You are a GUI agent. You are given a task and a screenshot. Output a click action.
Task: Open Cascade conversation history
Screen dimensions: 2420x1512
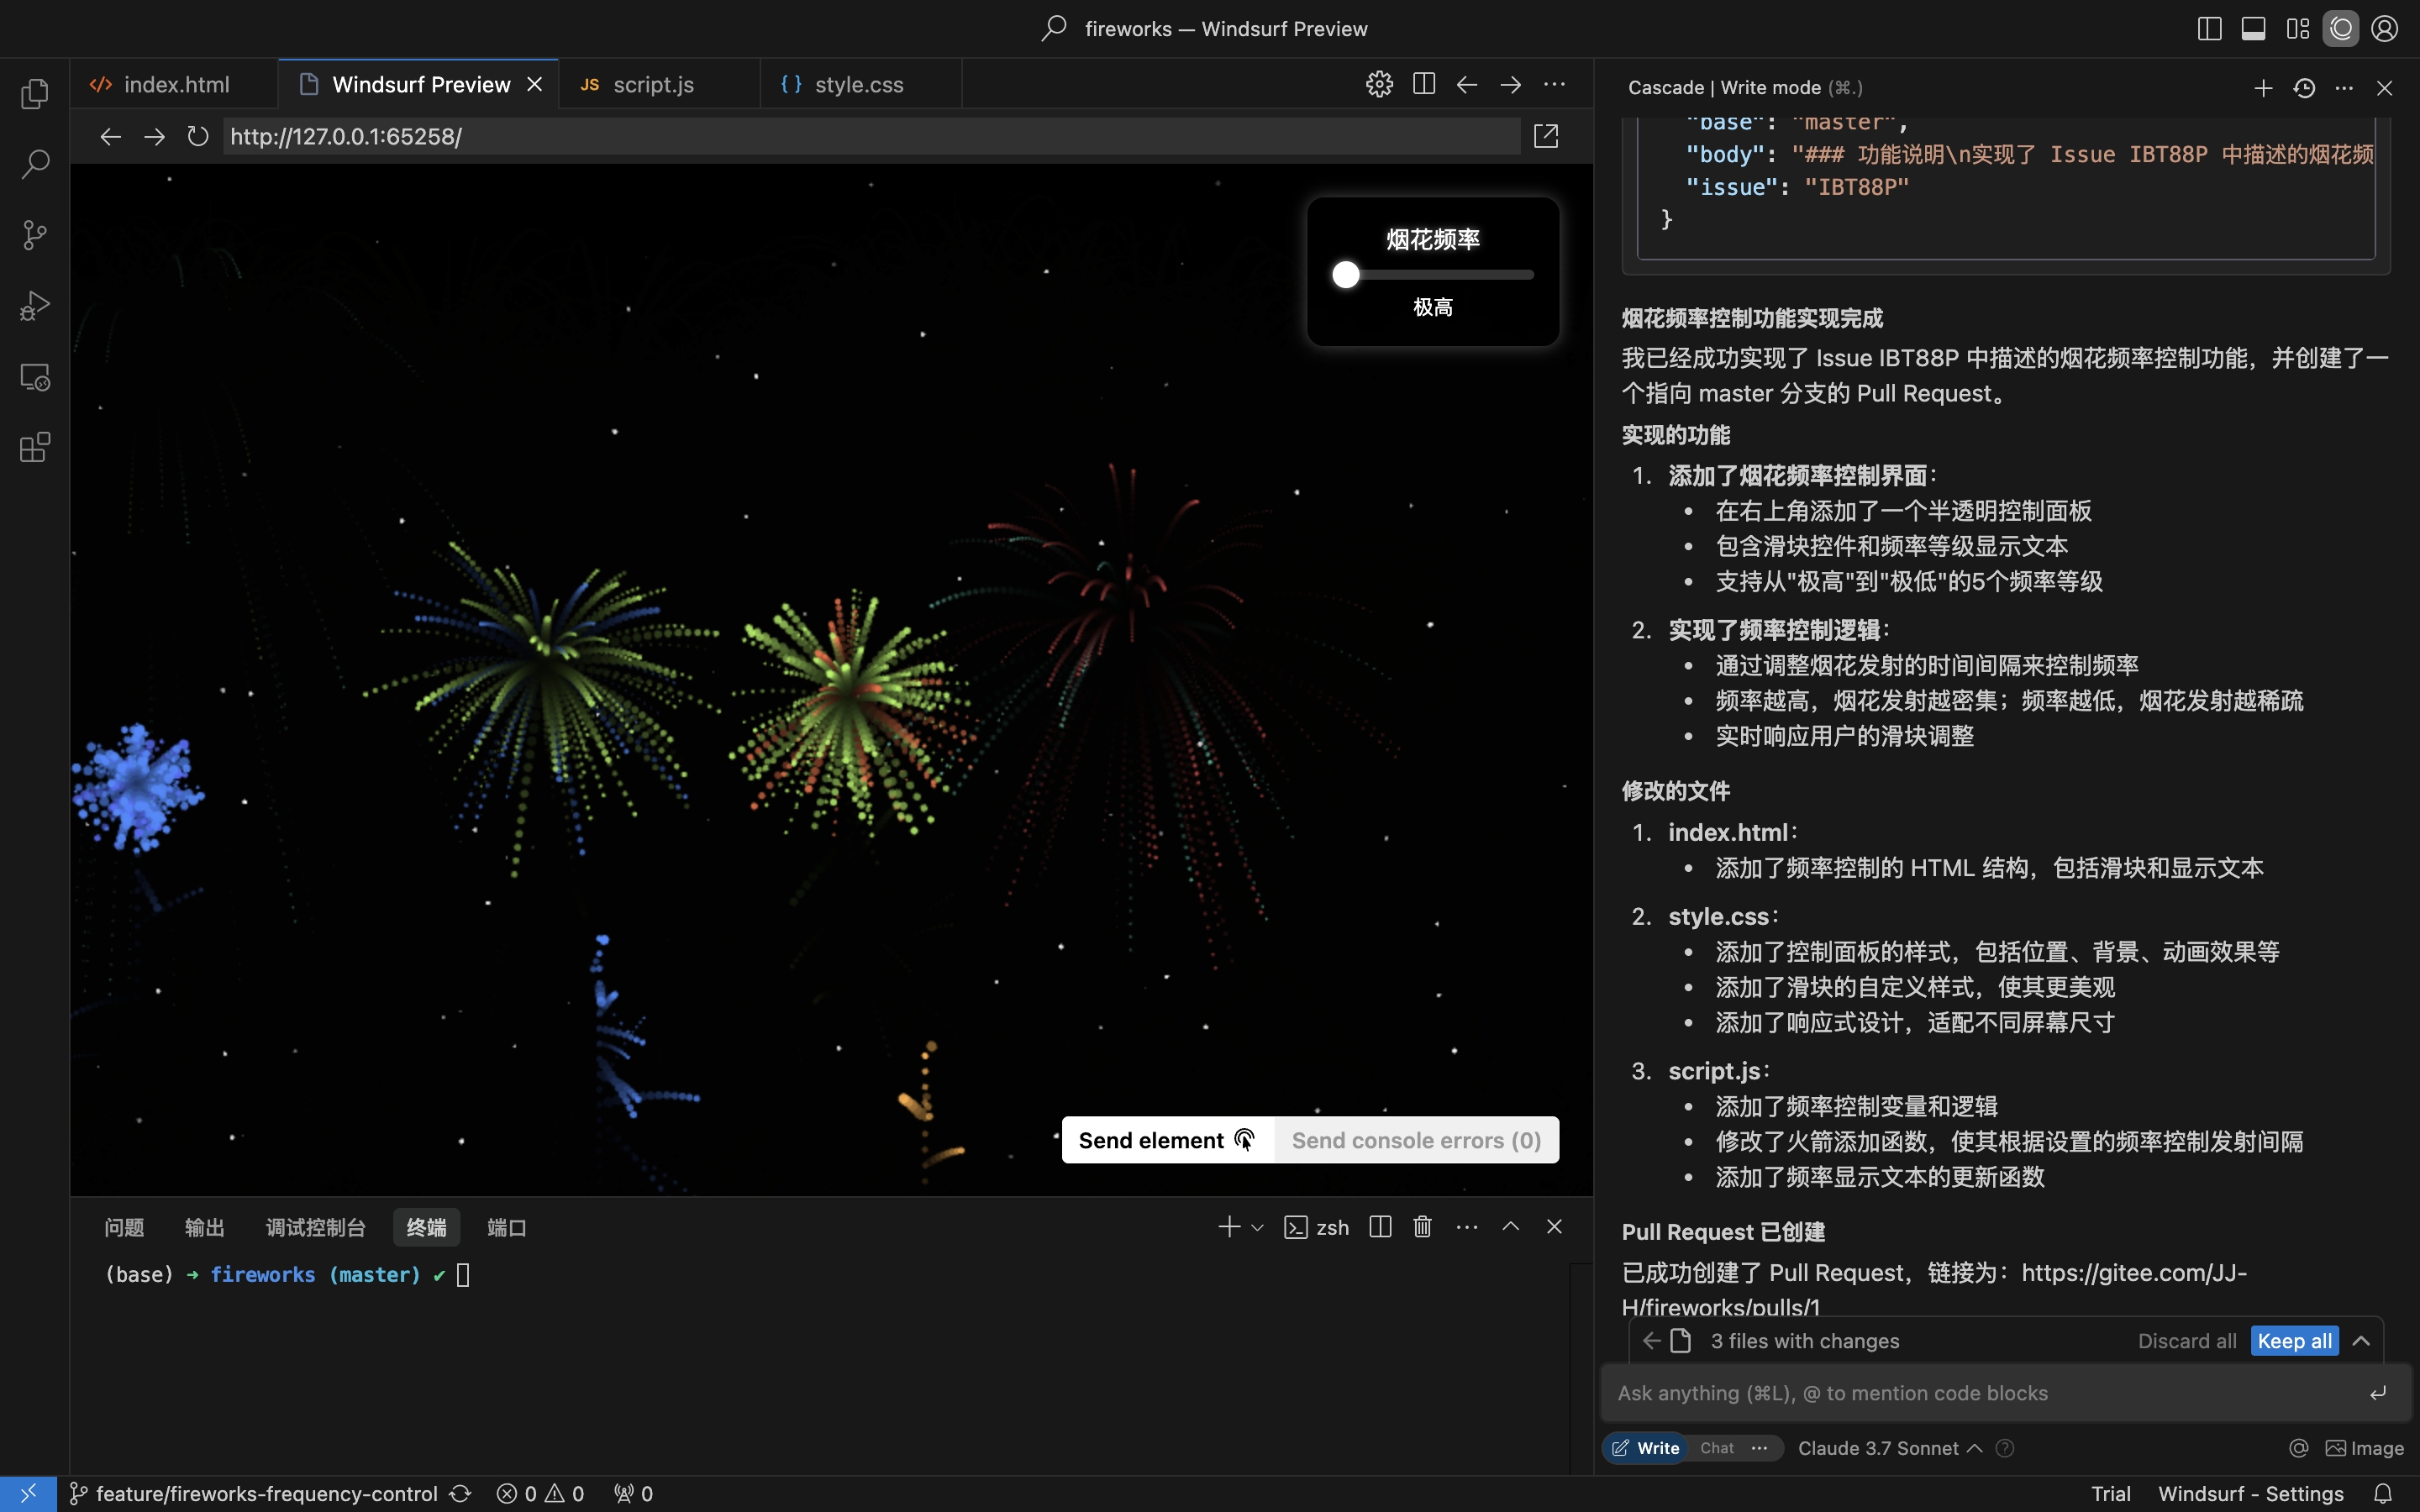pyautogui.click(x=2304, y=88)
